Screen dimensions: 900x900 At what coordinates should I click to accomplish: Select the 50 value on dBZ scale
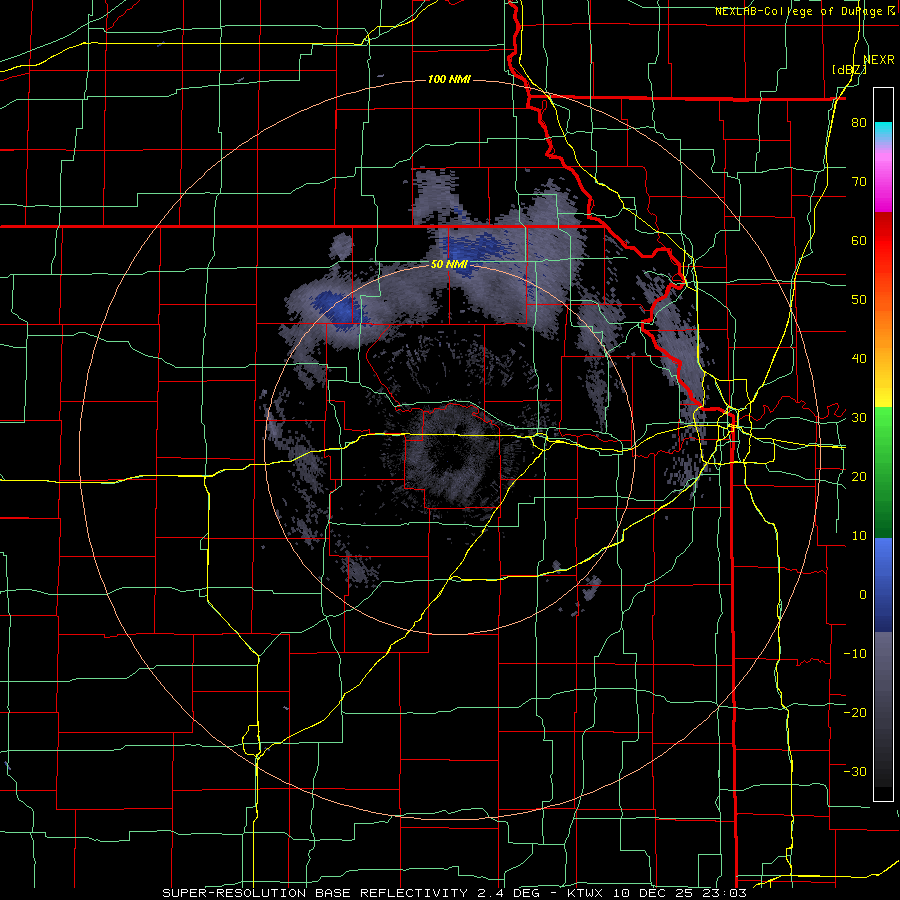click(859, 300)
